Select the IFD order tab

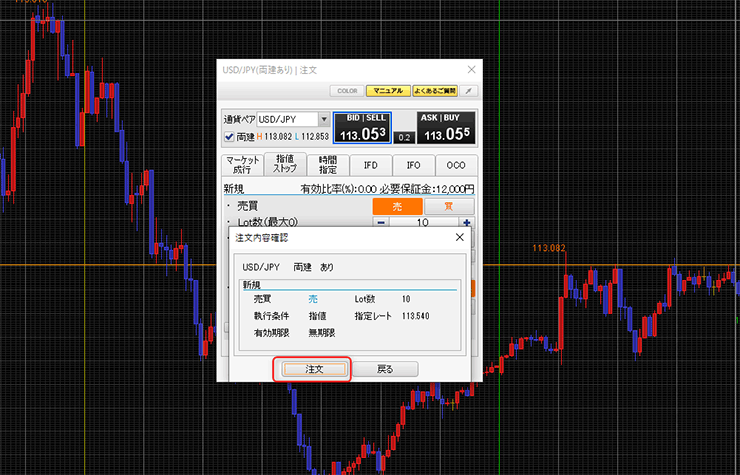(x=370, y=165)
